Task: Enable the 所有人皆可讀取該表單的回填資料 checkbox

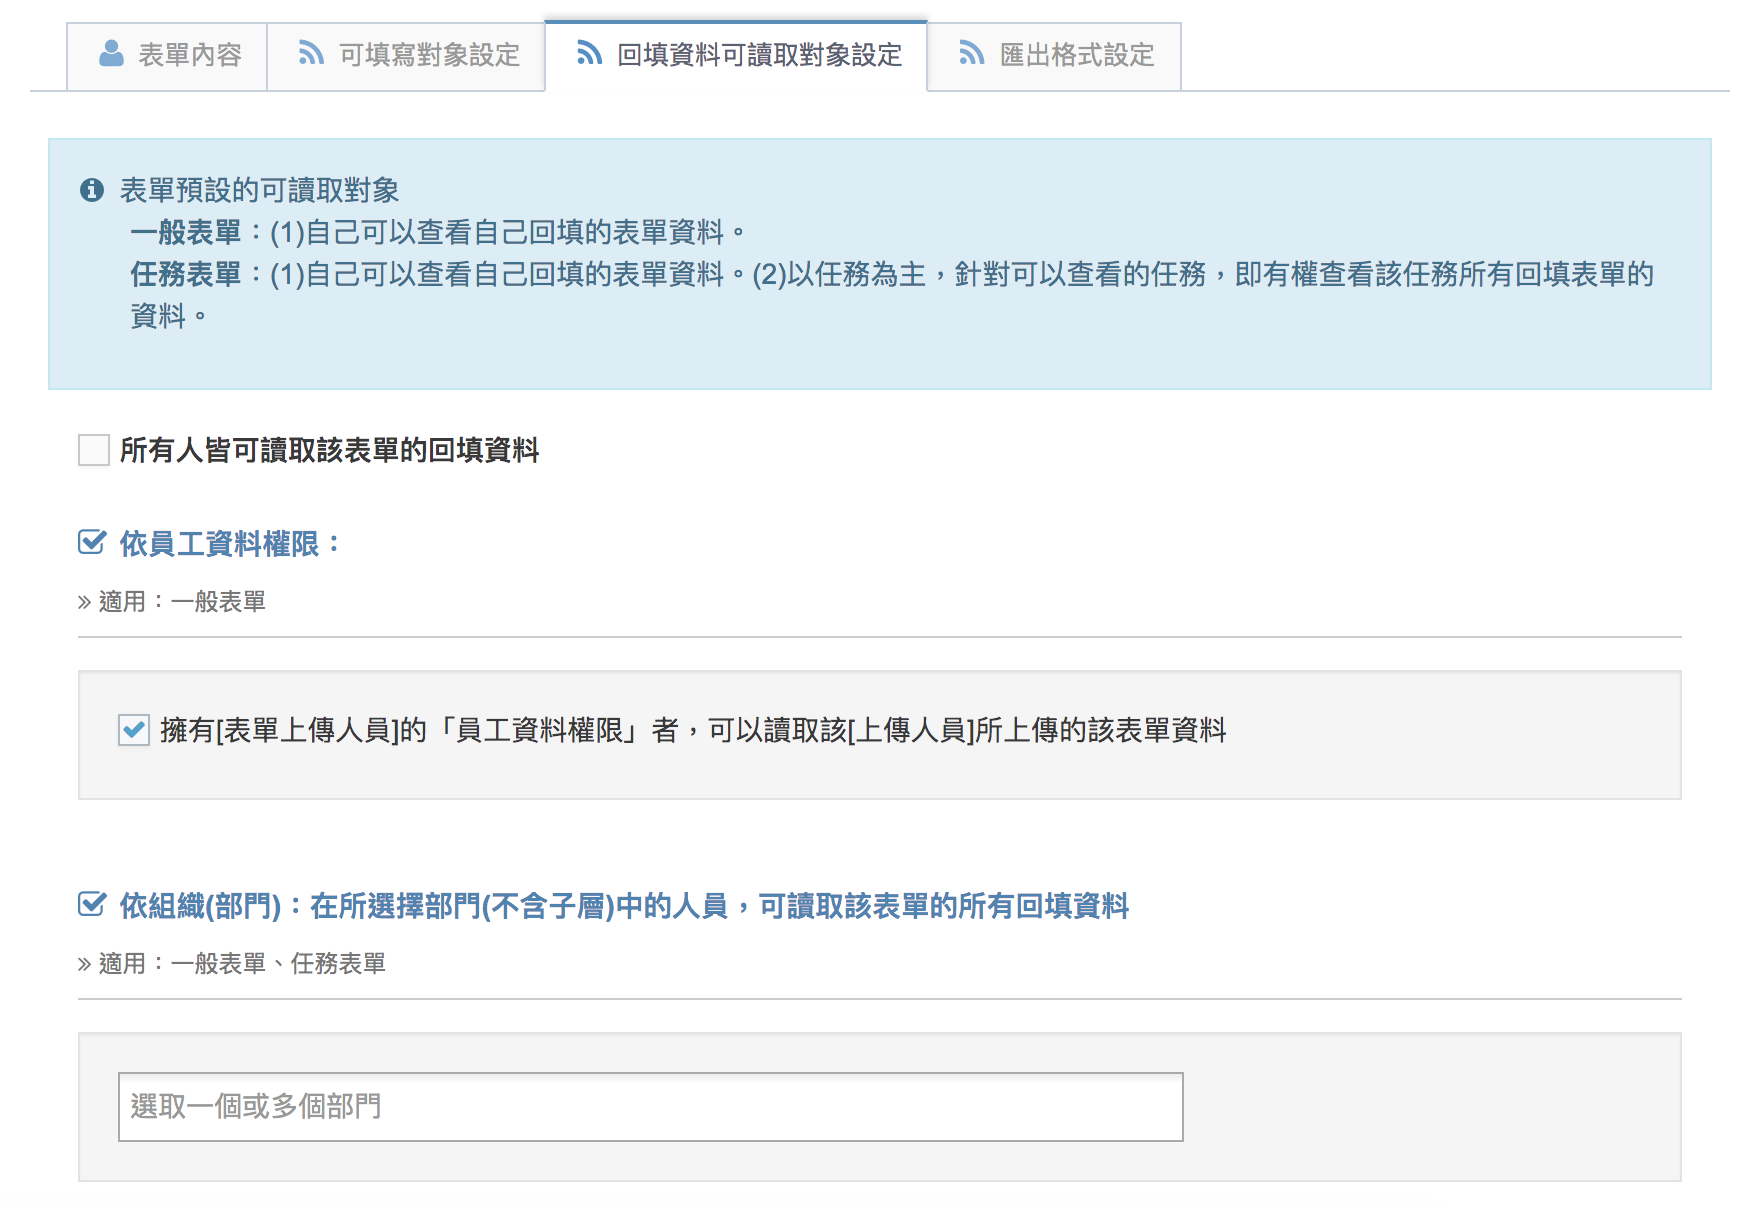Action: [94, 450]
